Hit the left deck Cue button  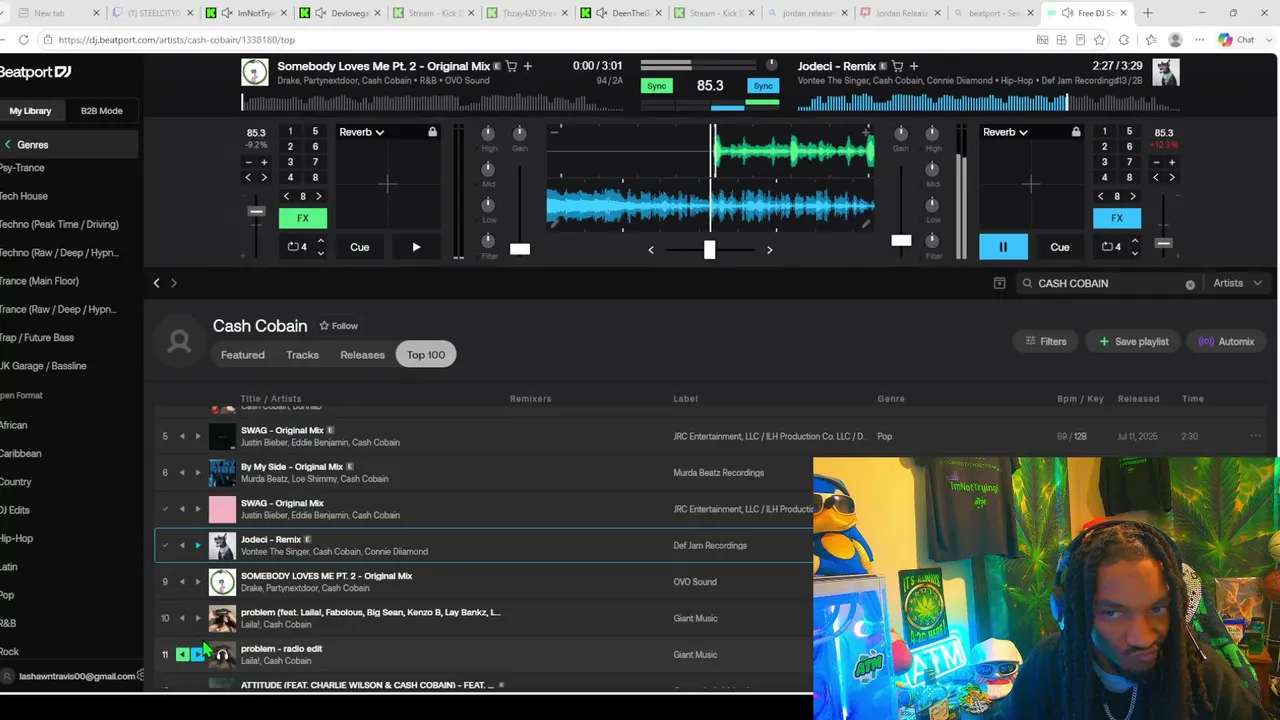(360, 247)
